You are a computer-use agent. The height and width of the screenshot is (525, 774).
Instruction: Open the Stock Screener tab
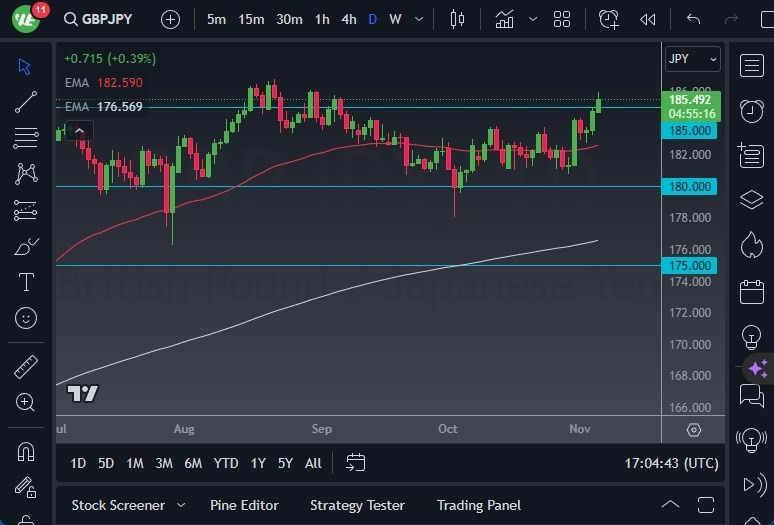tap(118, 505)
